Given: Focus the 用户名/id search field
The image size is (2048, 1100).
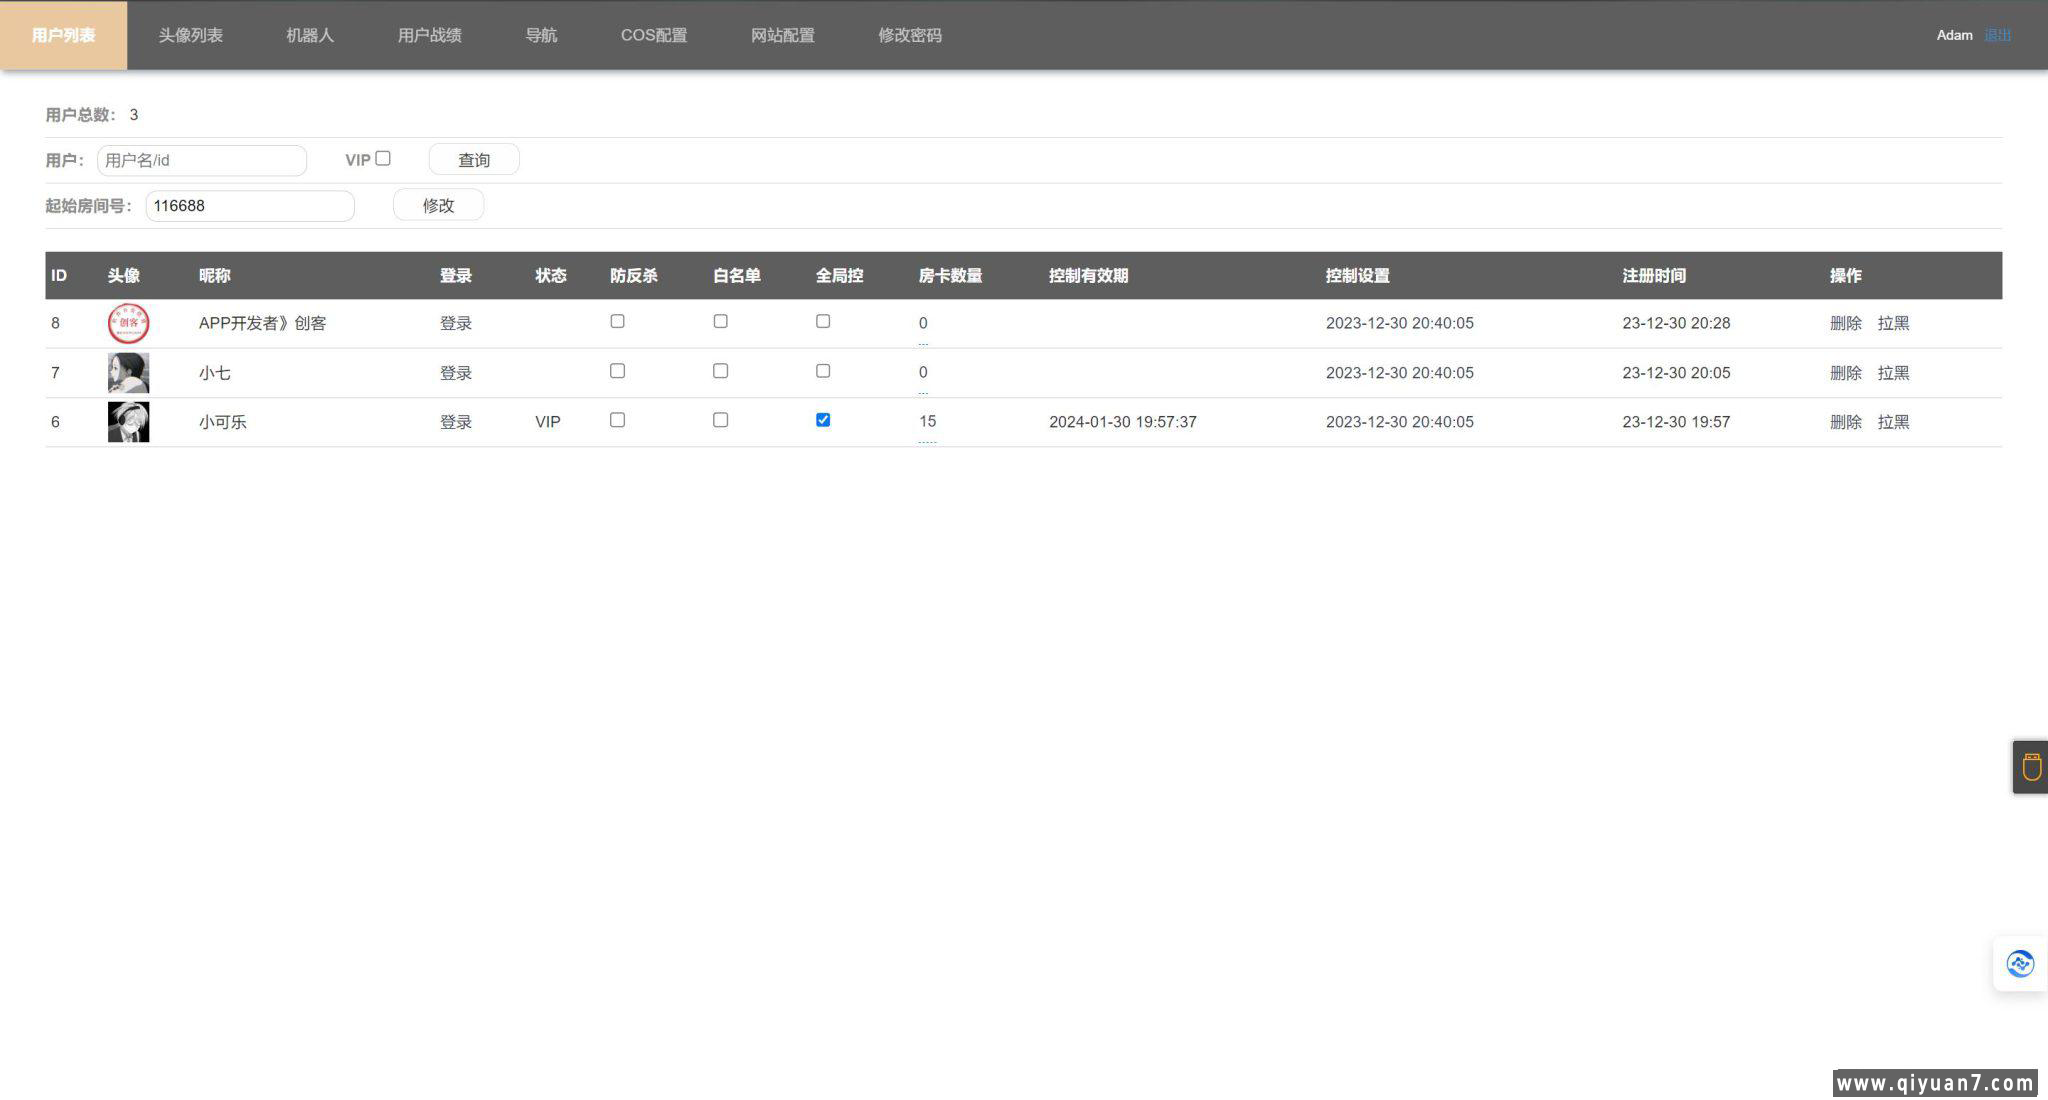Looking at the screenshot, I should [201, 160].
